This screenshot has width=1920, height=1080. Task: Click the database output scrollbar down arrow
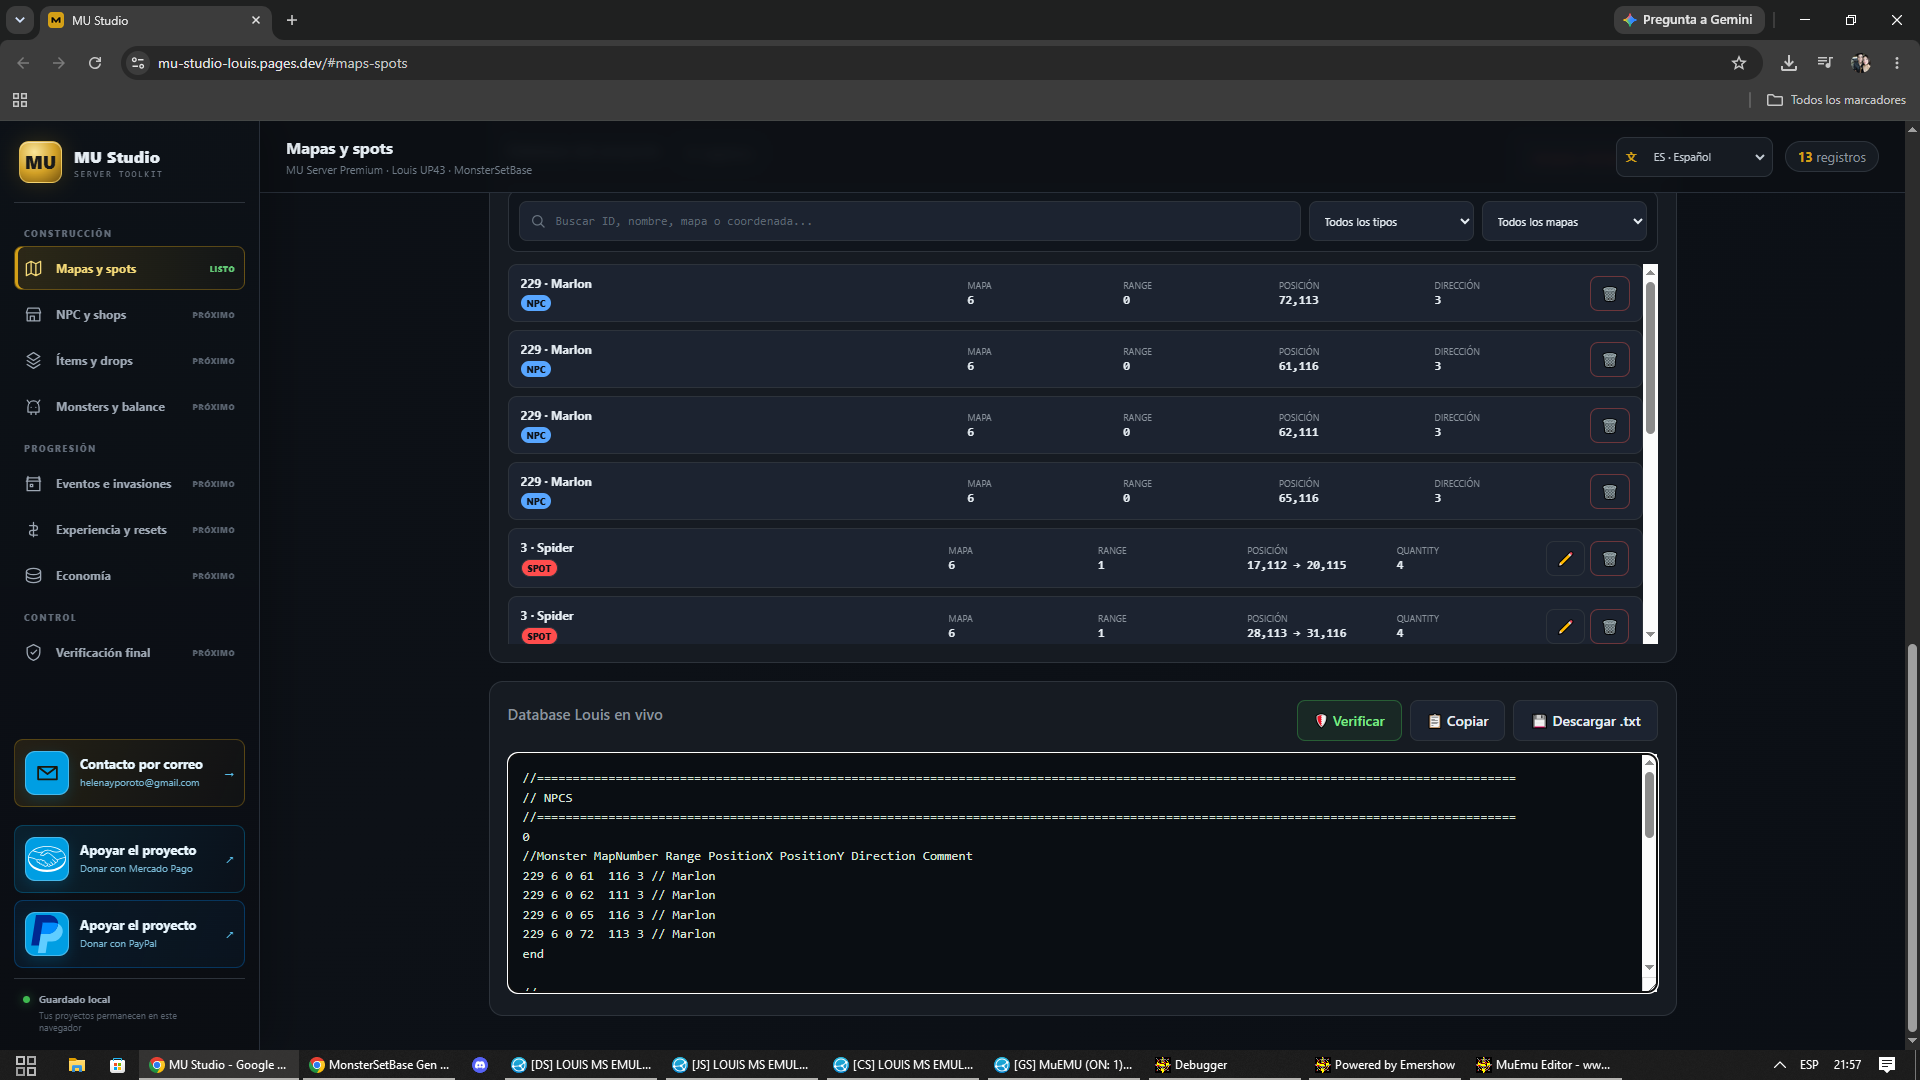click(1649, 968)
